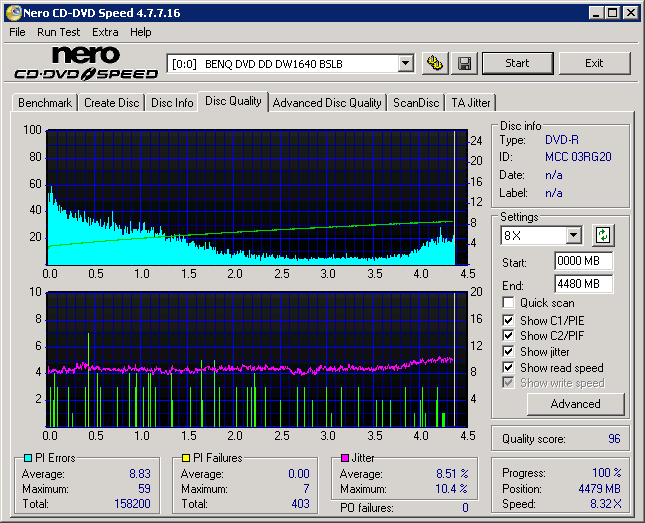This screenshot has width=645, height=523.
Task: Click jitter maximum 10.4 %
Action: (452, 489)
